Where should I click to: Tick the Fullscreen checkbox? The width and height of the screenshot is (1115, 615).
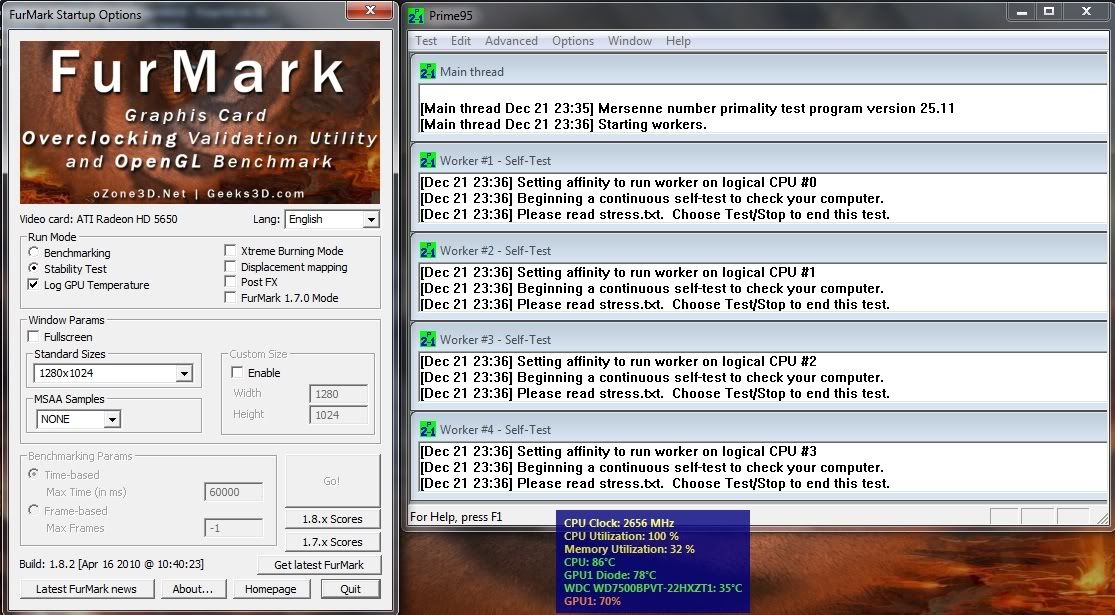pos(35,337)
